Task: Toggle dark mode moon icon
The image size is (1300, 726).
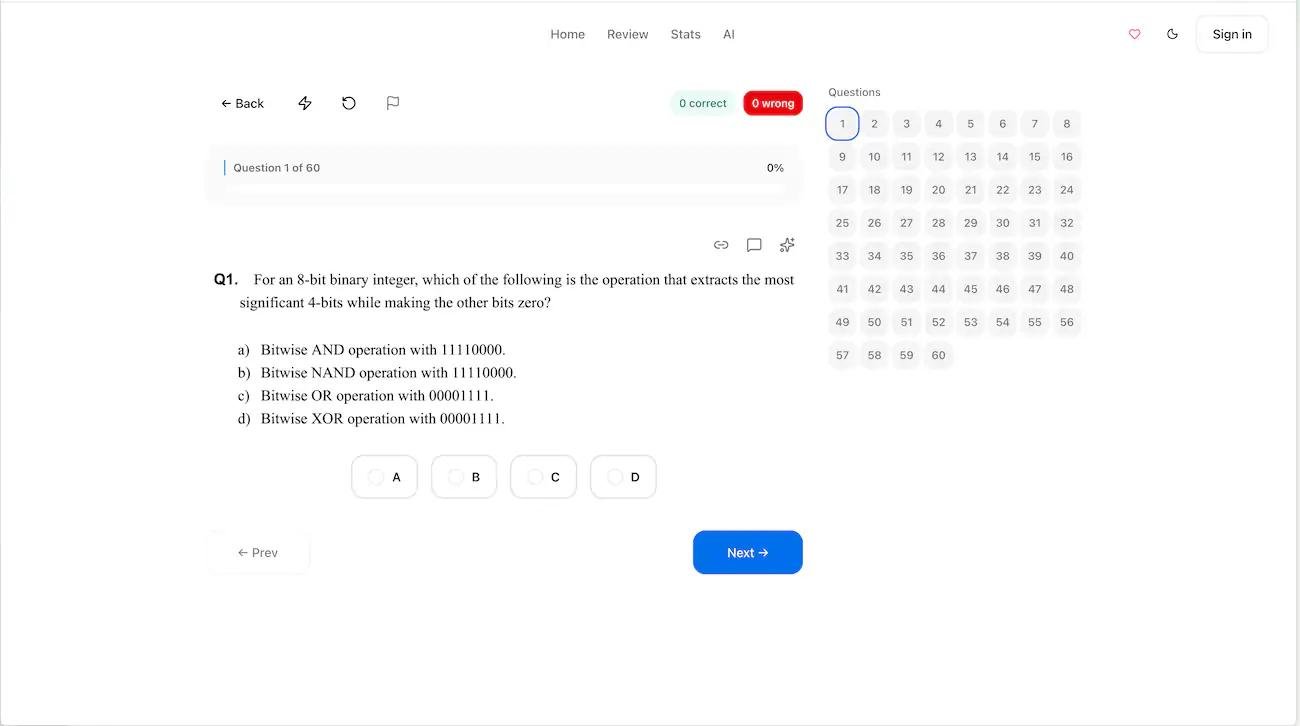Action: point(1172,34)
